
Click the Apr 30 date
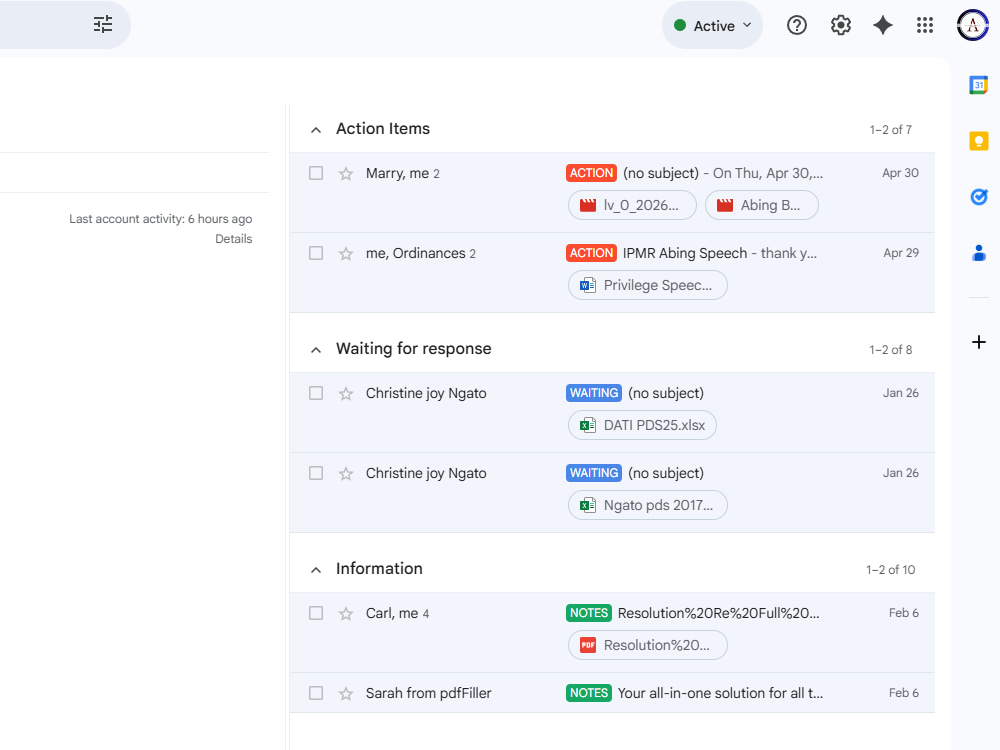coord(900,173)
